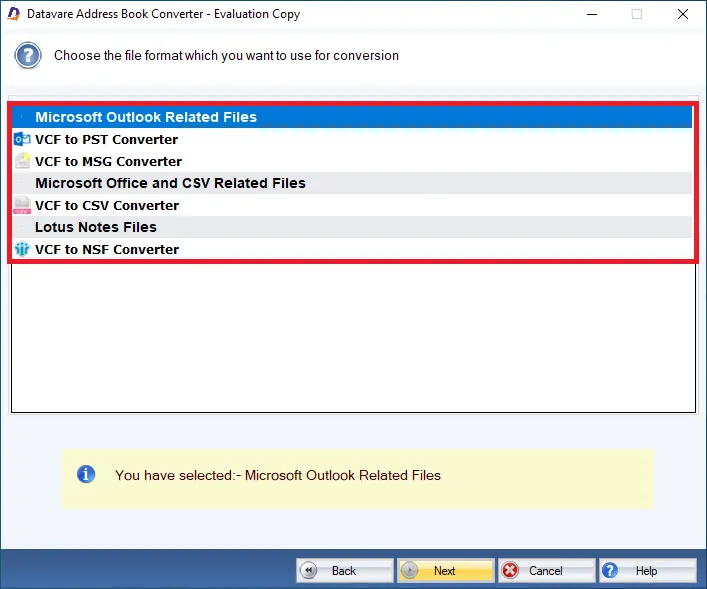707x589 pixels.
Task: Click the CSV icon beside VCF to CSV
Action: [22, 205]
